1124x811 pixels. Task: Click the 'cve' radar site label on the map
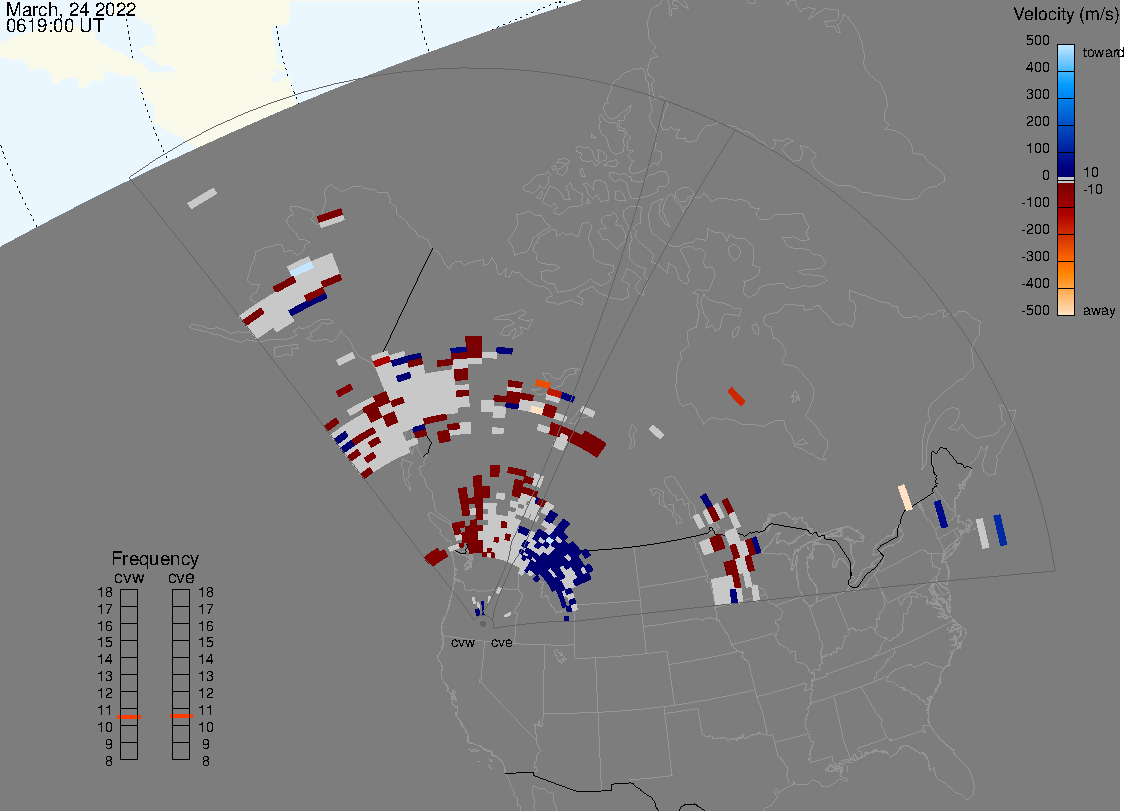[x=502, y=643]
